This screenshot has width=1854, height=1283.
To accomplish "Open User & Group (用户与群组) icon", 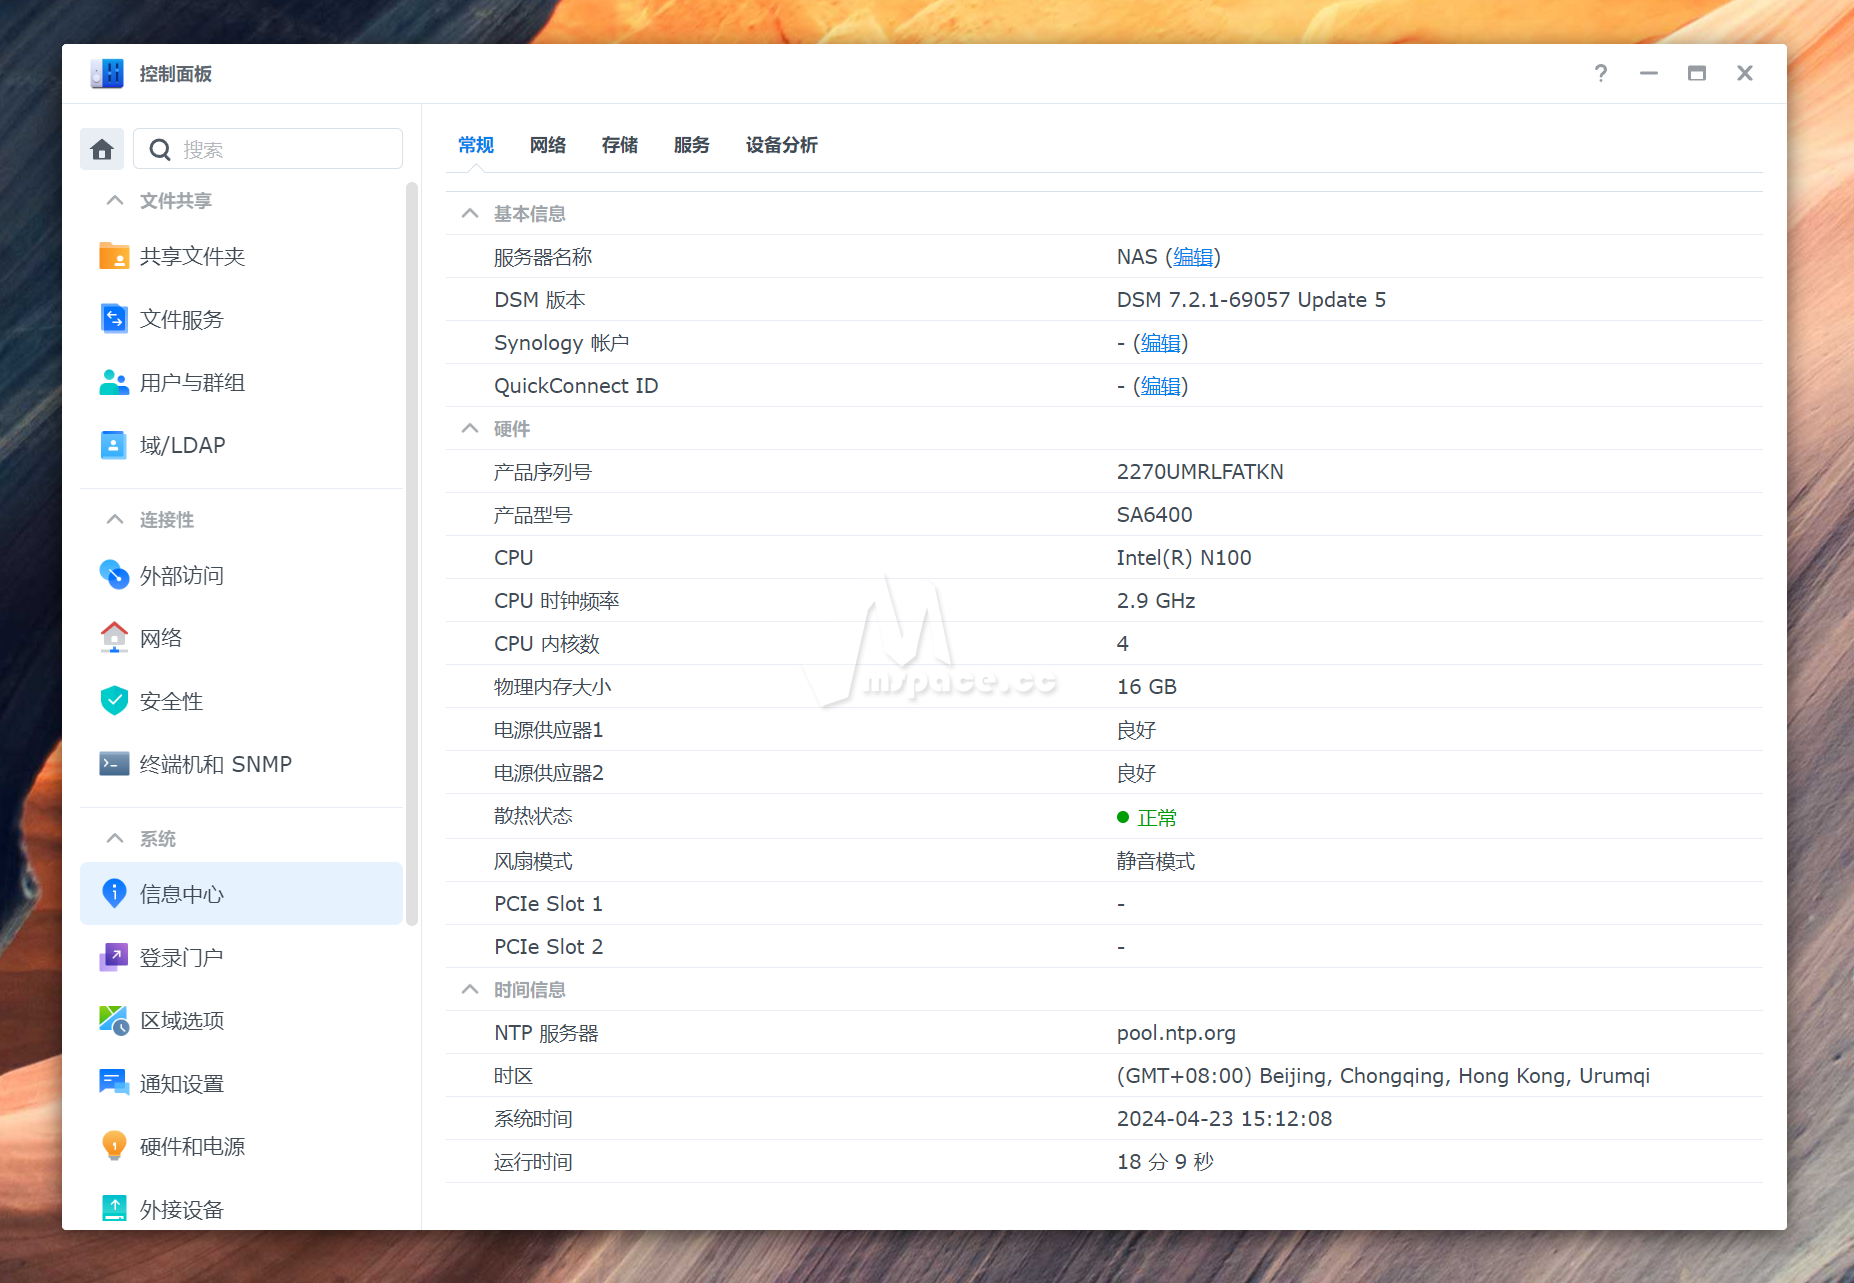I will pyautogui.click(x=114, y=383).
